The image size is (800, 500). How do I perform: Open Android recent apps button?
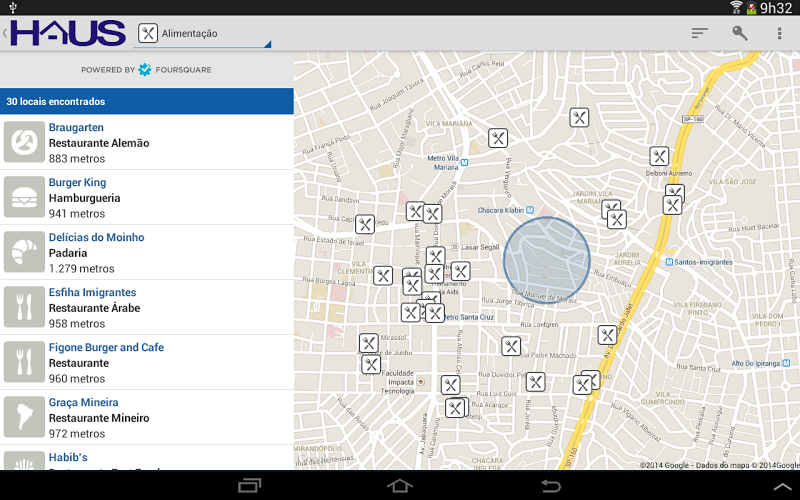[x=250, y=485]
